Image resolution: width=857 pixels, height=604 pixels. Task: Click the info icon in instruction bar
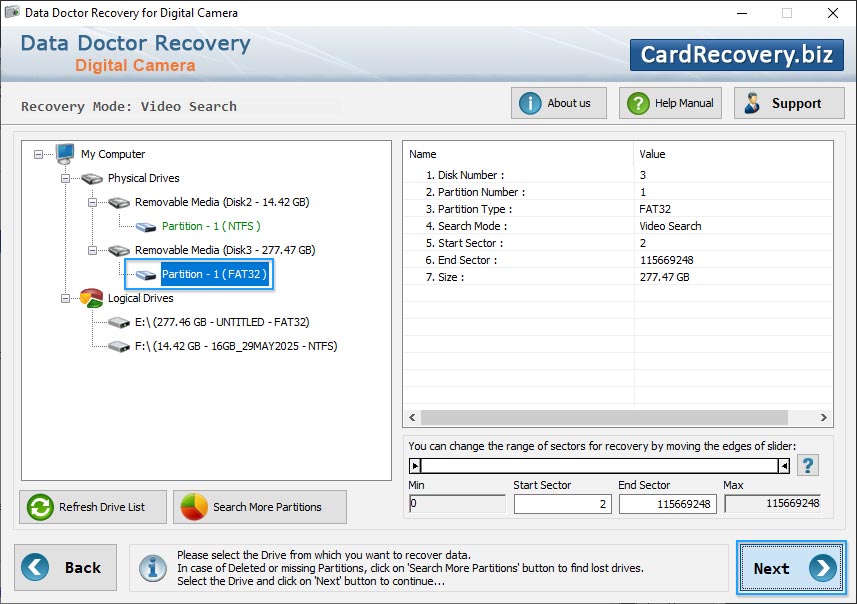coord(153,568)
